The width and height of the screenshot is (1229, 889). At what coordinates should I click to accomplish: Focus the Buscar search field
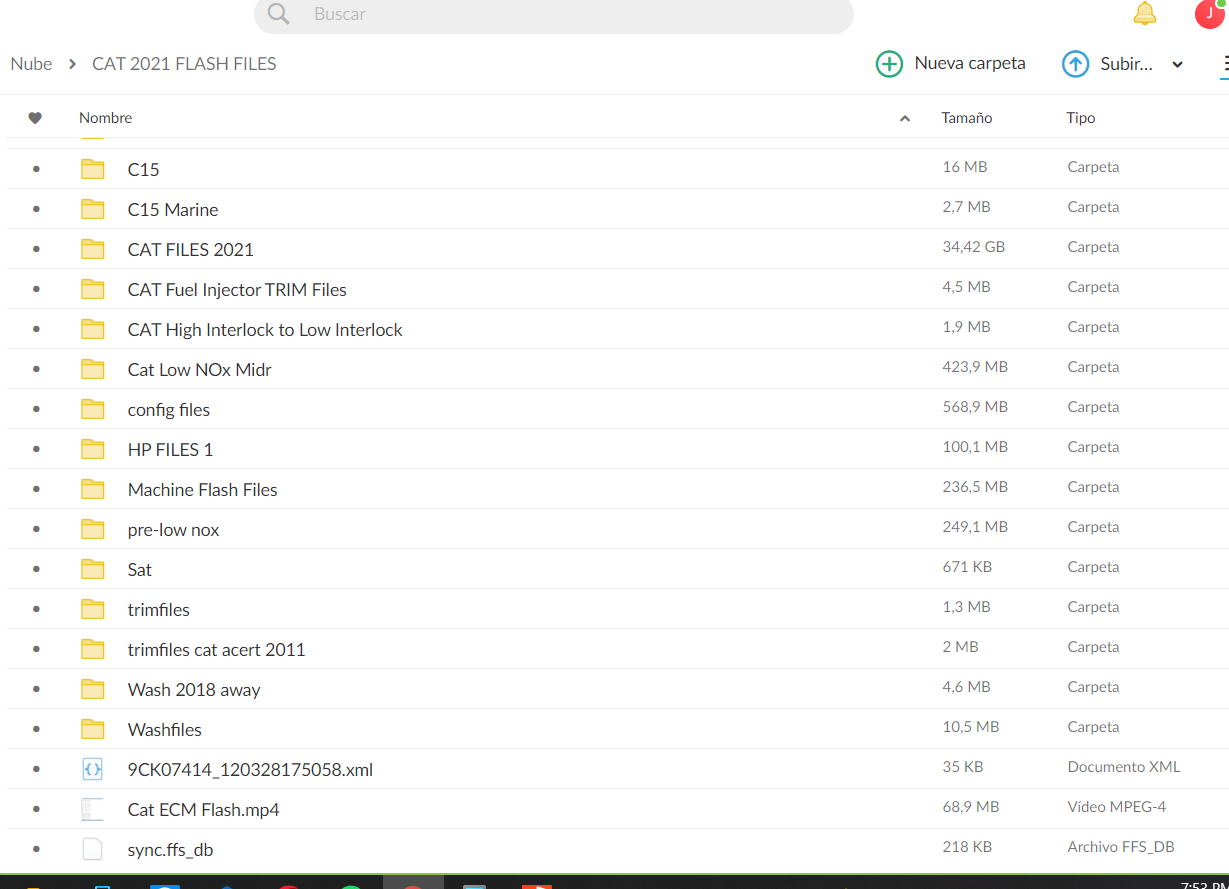[554, 14]
